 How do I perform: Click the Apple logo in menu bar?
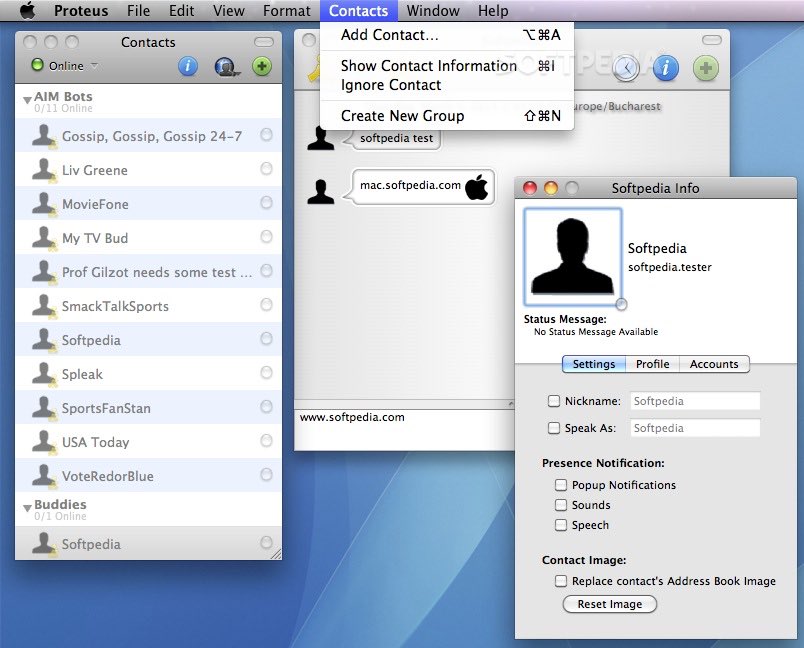point(28,10)
